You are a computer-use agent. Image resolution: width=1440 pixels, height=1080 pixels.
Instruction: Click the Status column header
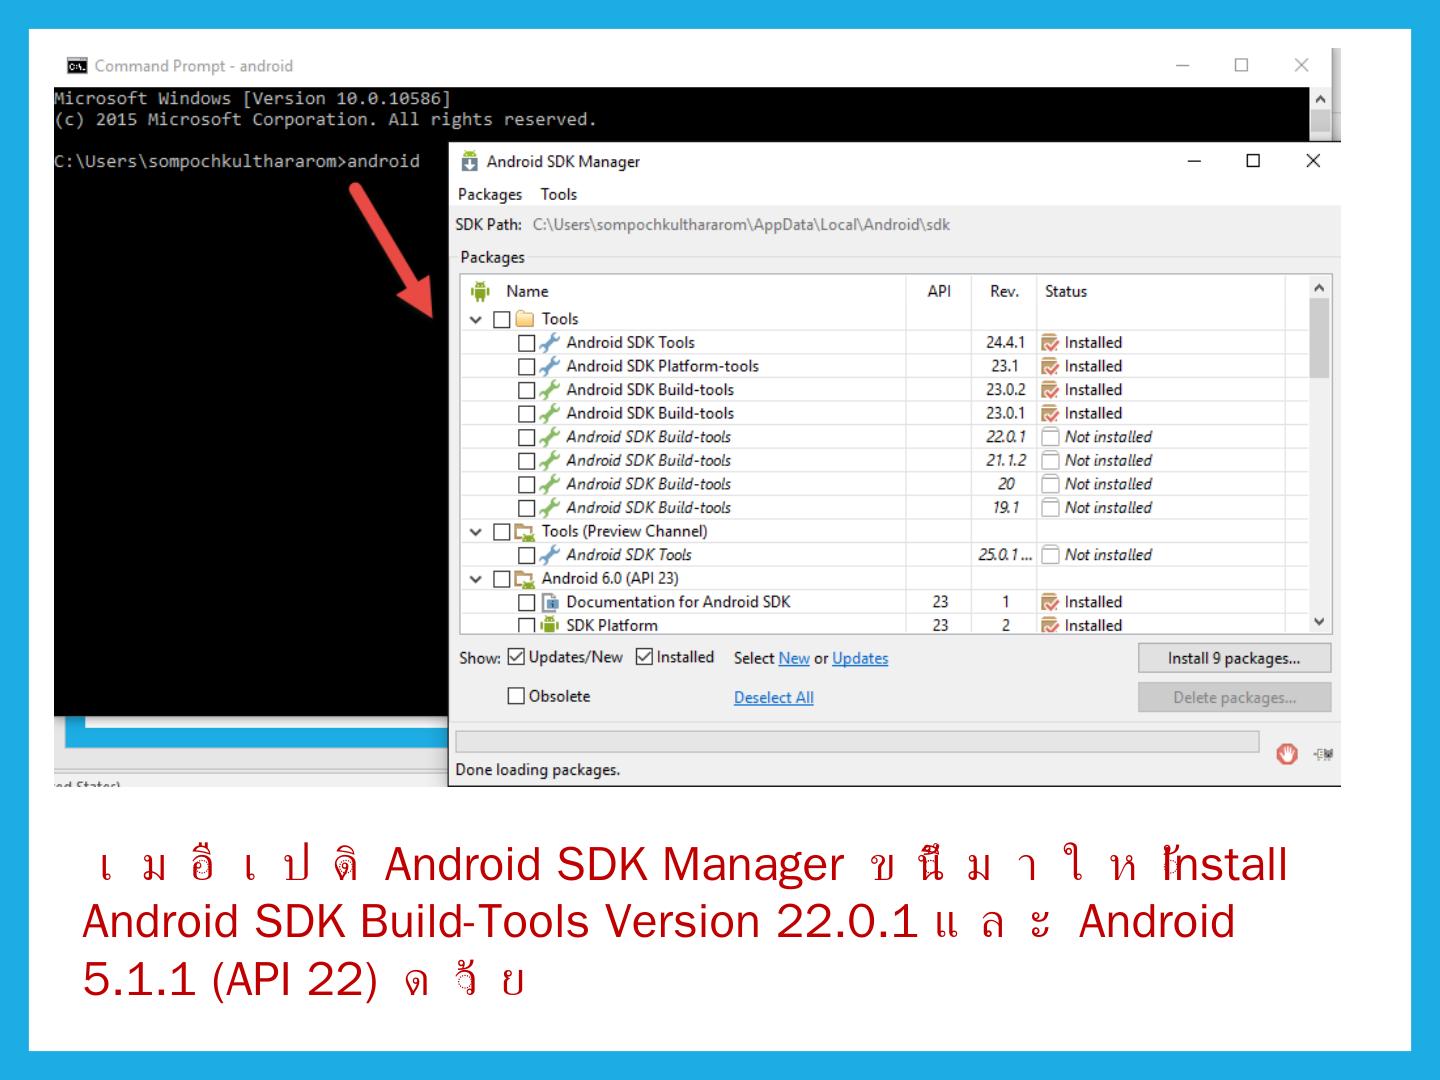click(1066, 291)
